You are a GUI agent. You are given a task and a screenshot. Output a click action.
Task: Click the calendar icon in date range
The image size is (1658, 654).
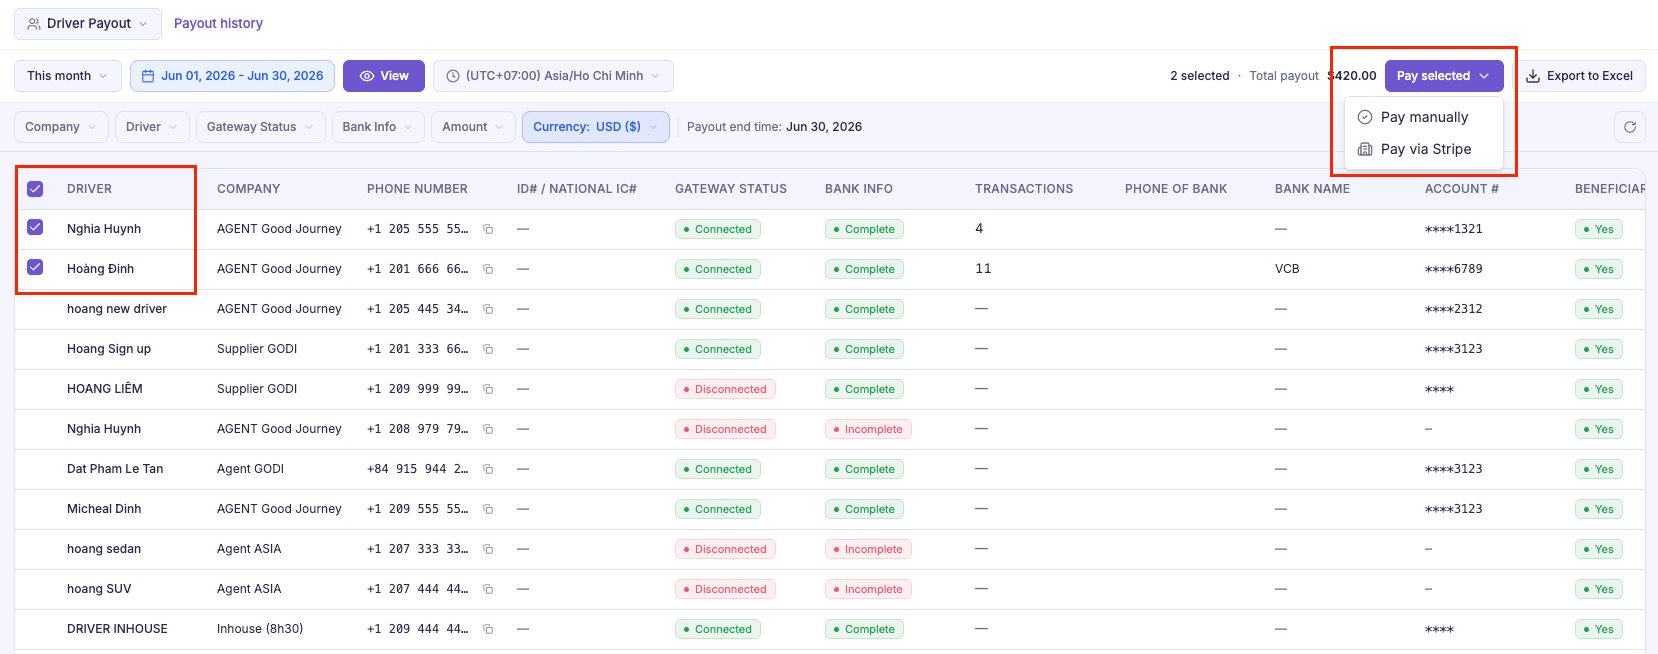[148, 76]
